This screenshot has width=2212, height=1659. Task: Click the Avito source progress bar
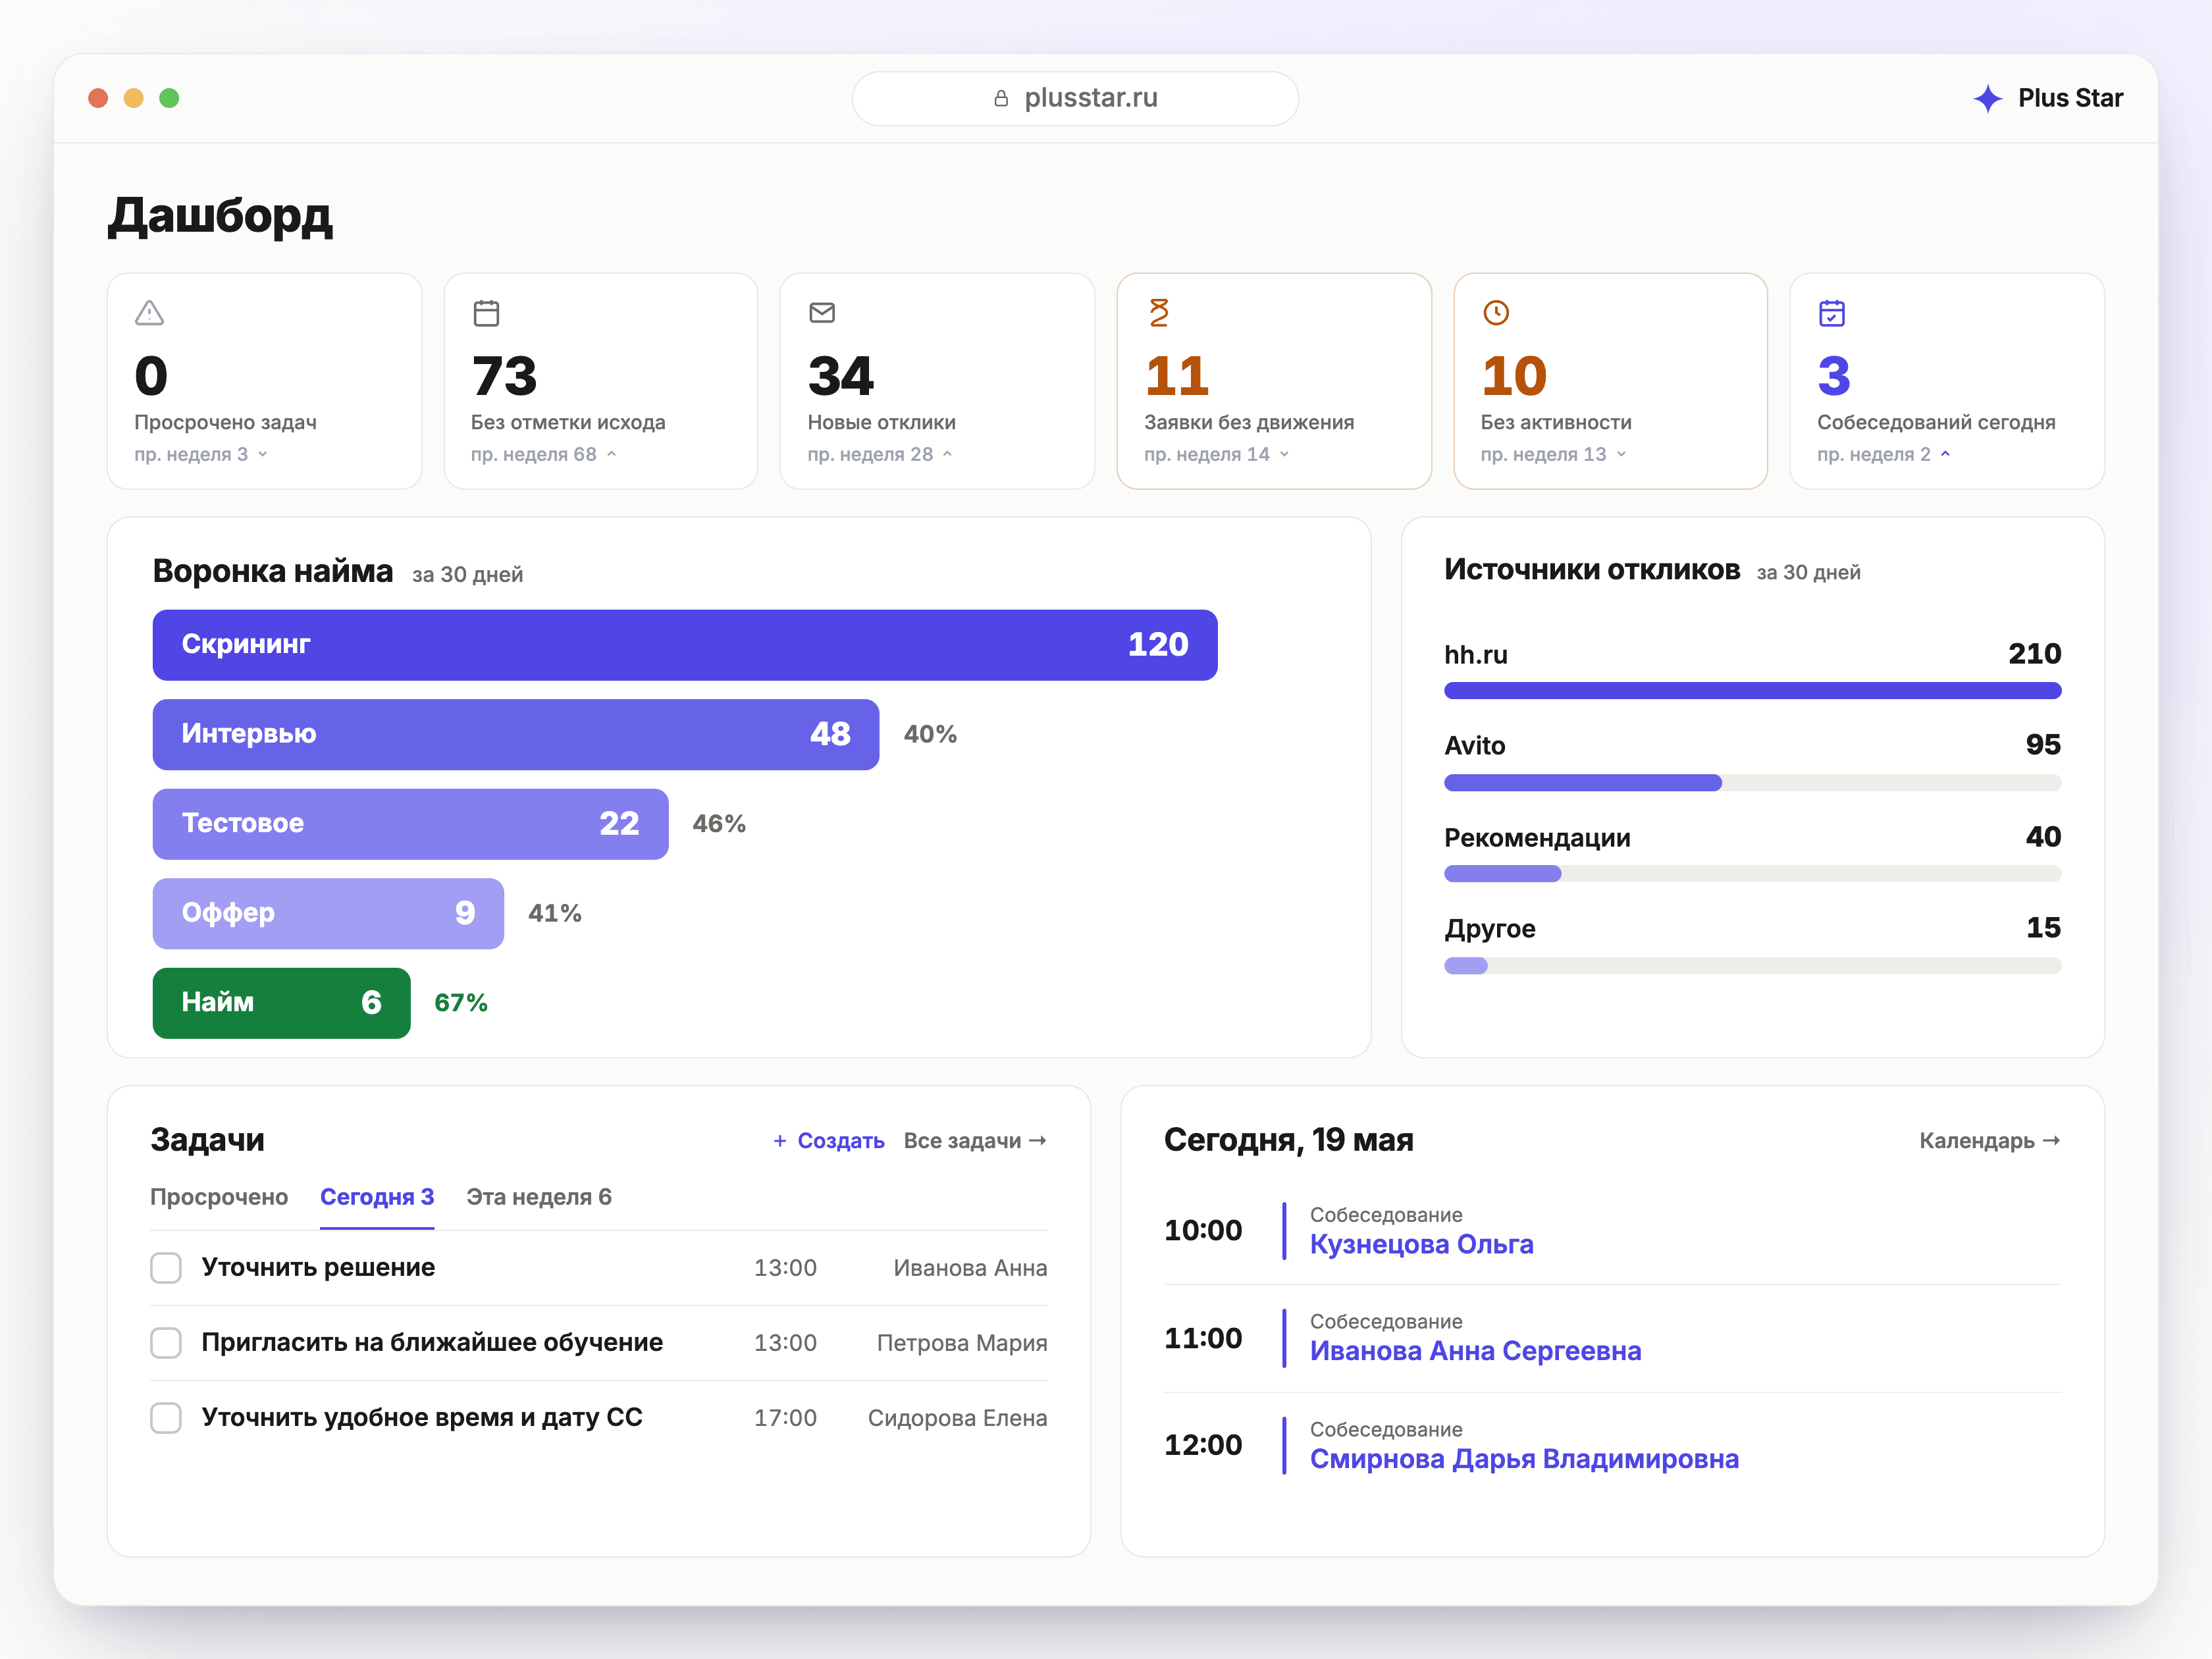point(1752,783)
